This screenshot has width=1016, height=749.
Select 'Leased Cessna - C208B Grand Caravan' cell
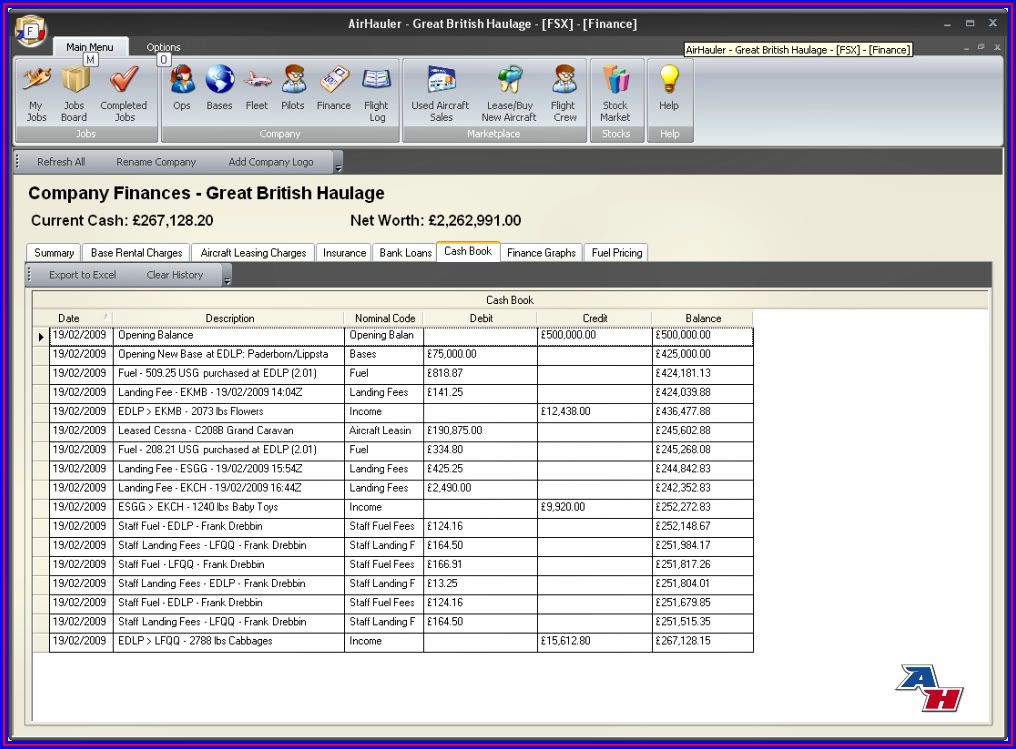[x=229, y=431]
